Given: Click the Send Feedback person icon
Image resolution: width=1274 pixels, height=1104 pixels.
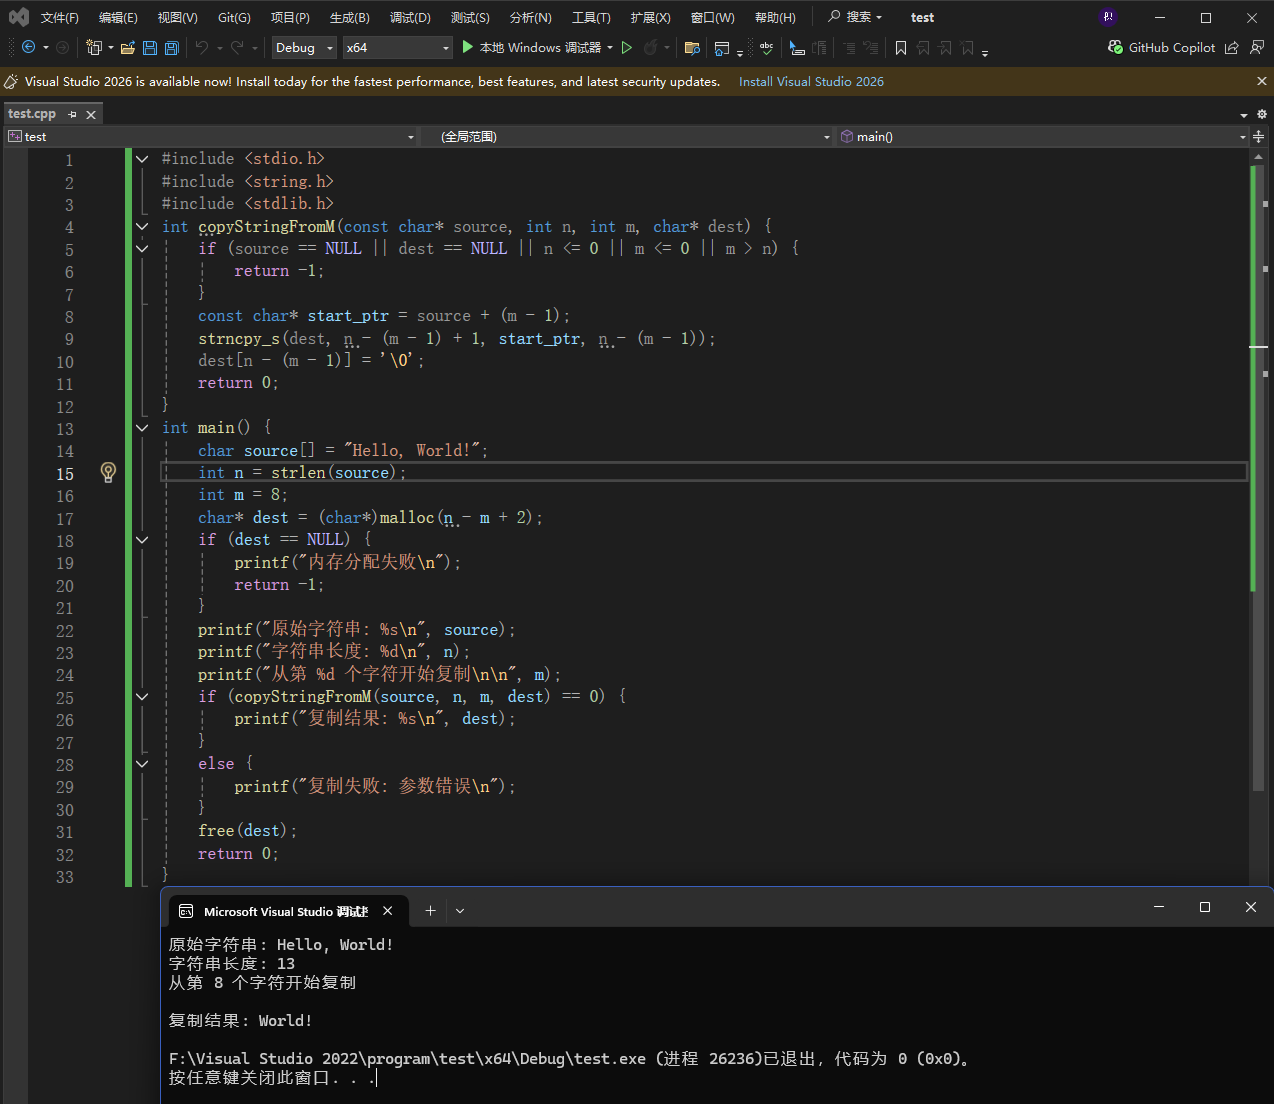Looking at the screenshot, I should click(x=1257, y=47).
